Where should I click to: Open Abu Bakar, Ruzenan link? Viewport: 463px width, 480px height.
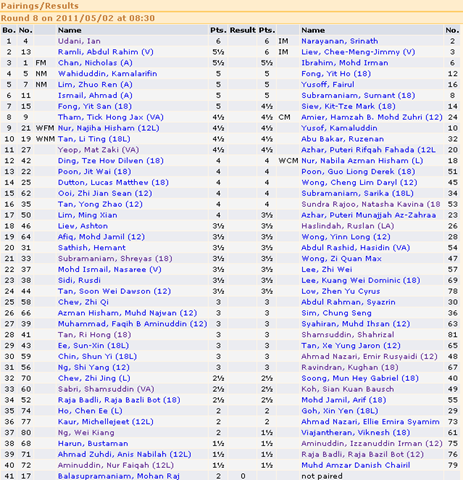pos(343,139)
